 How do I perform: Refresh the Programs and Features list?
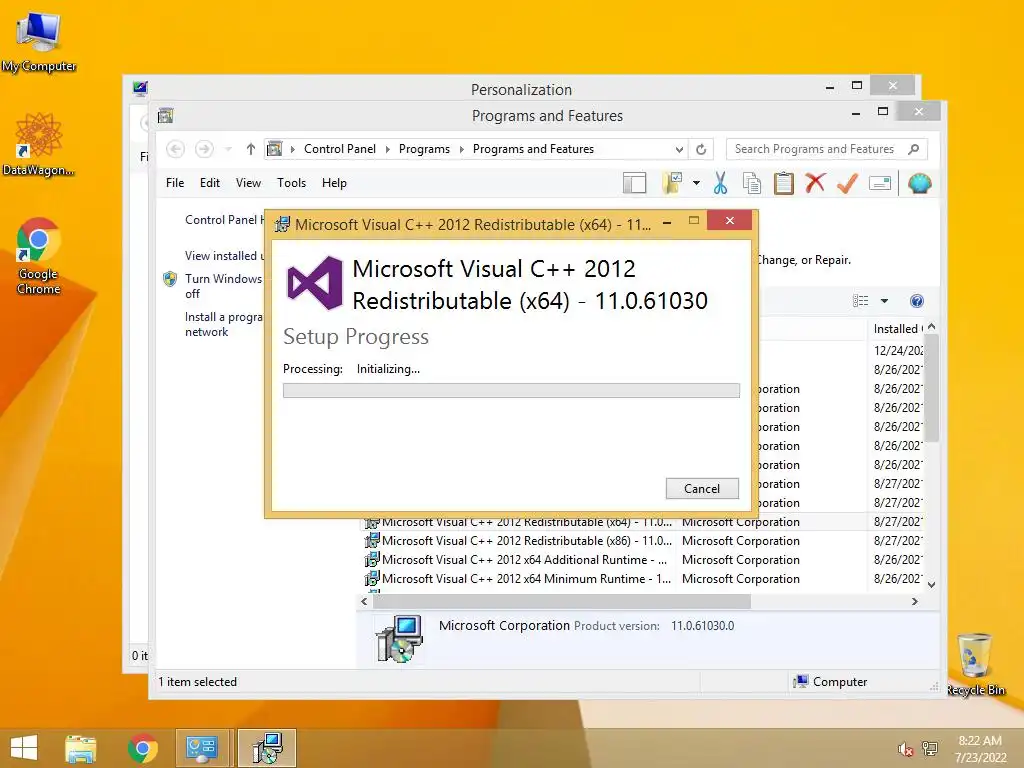[x=701, y=150]
